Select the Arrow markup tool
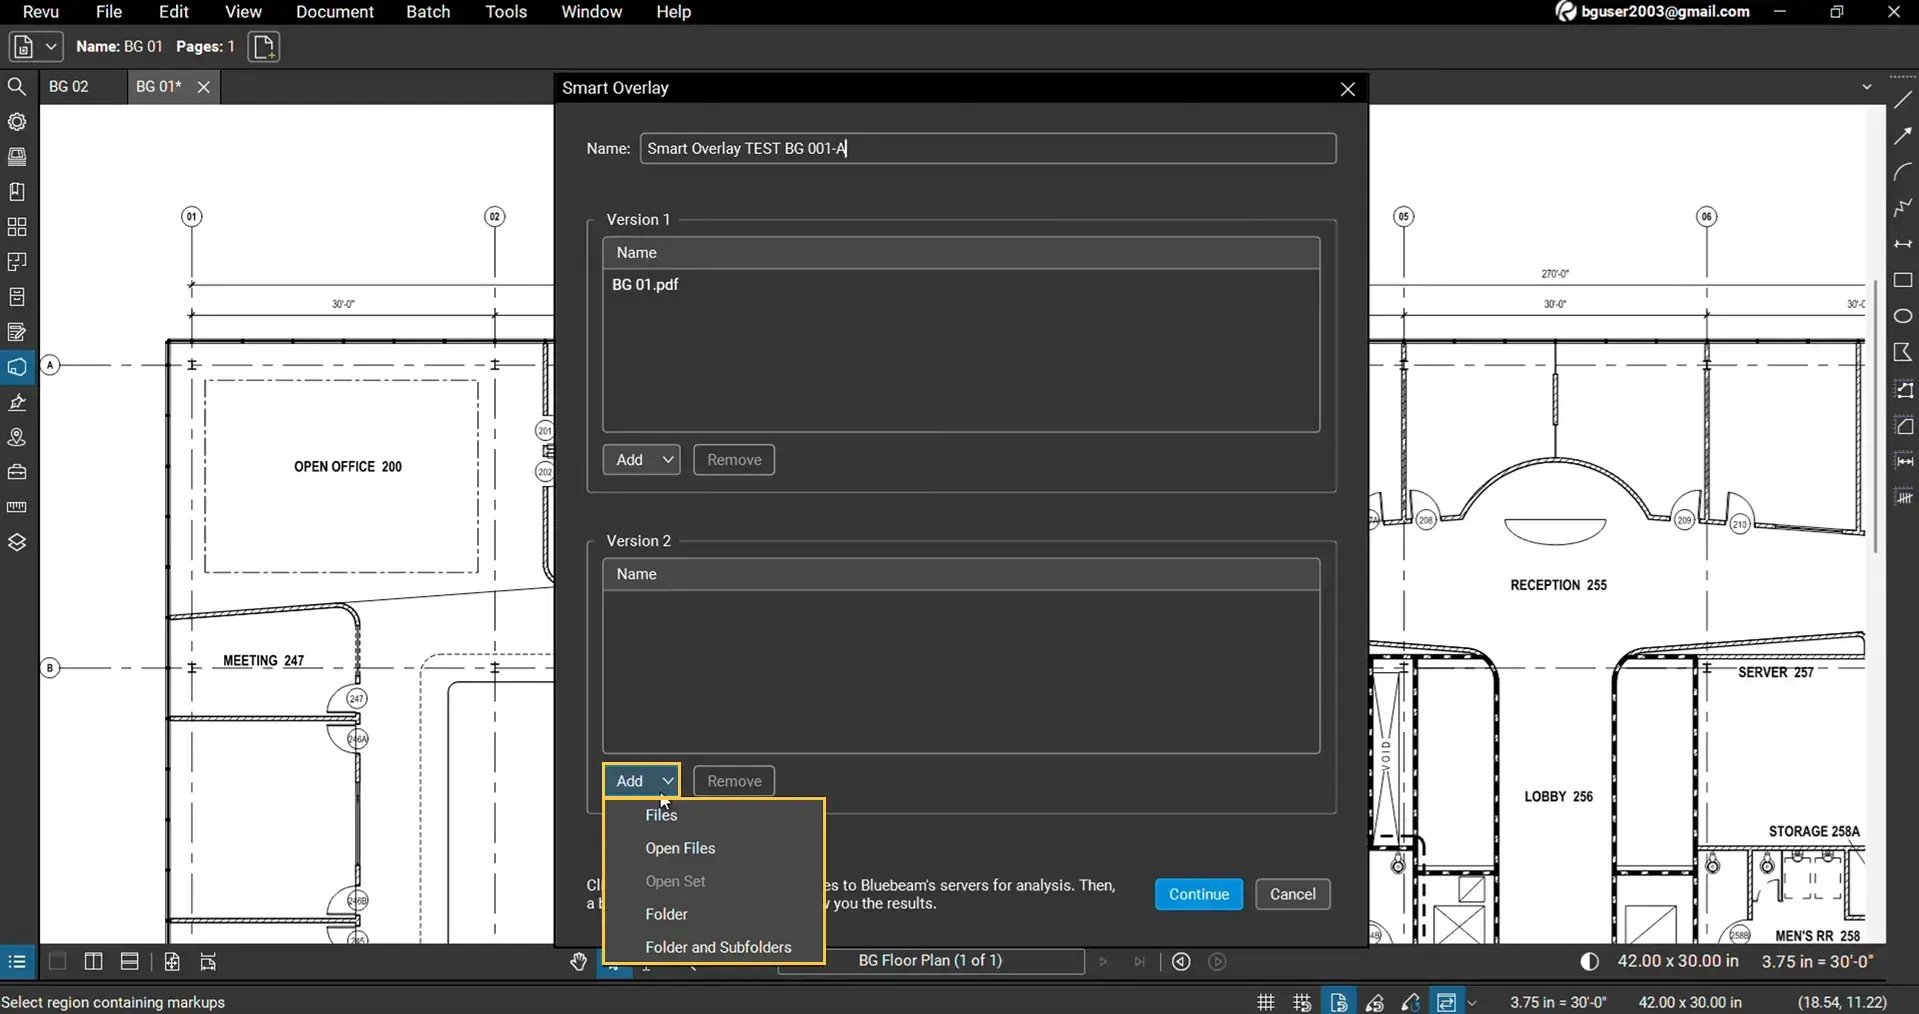This screenshot has height=1014, width=1919. coord(1903,136)
